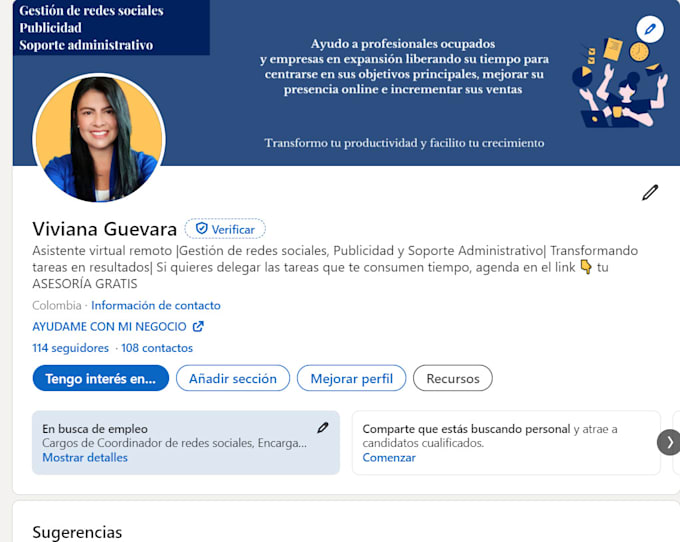Click the 'Añadir sección' button
Screen dimensions: 680x542
point(233,378)
